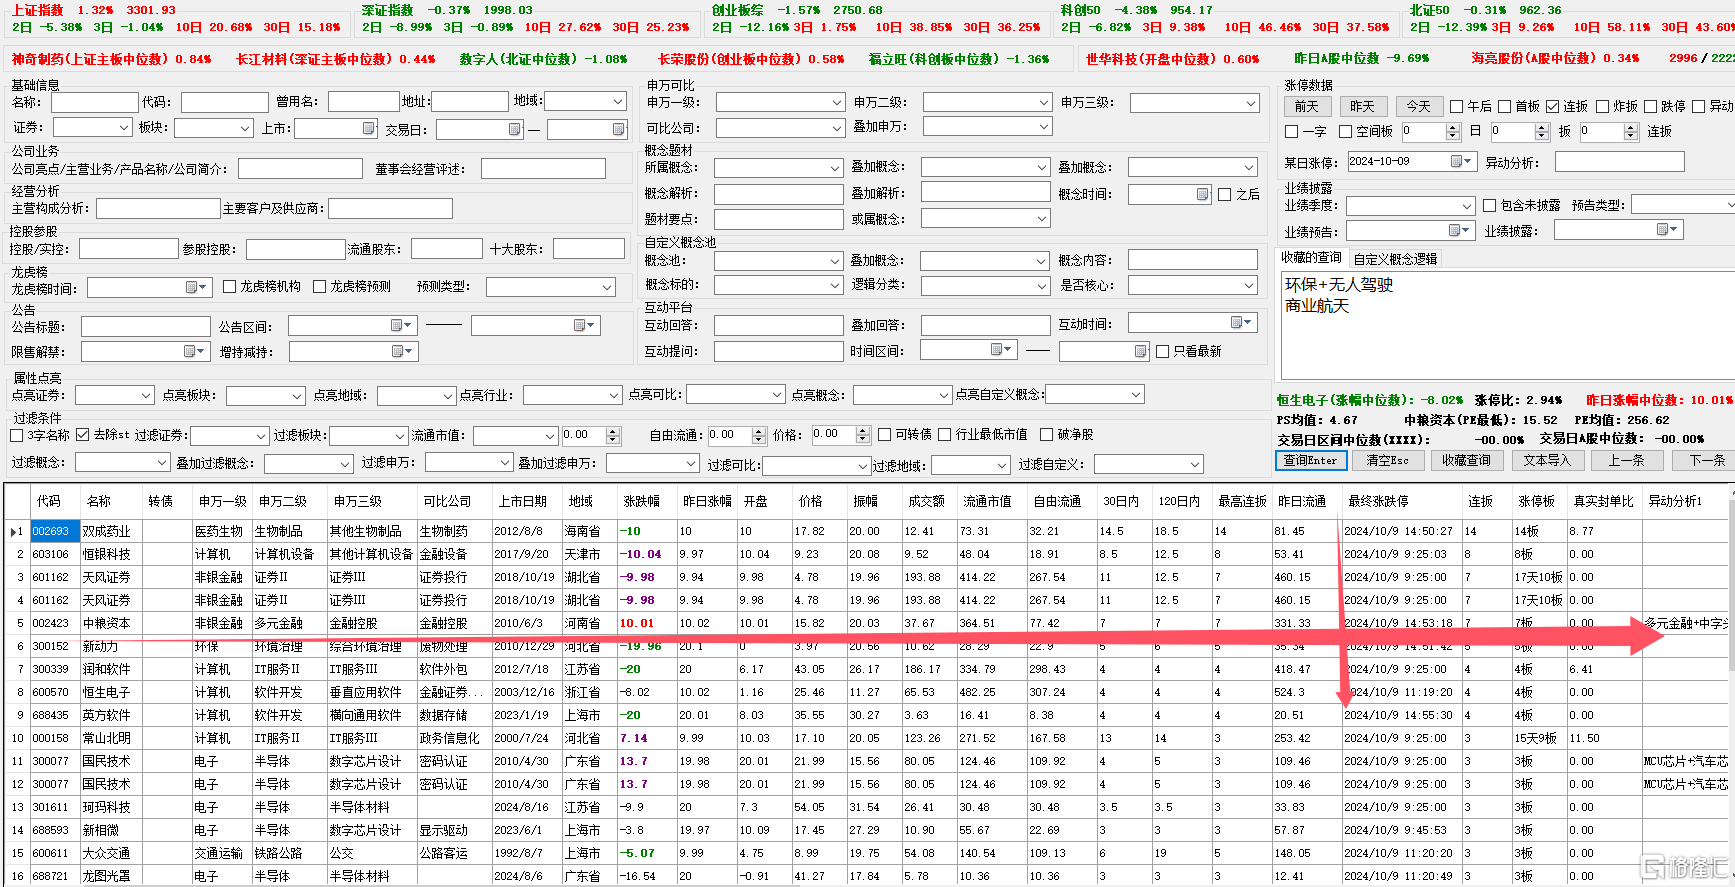1735x887 pixels.
Task: Expand the 申万三级 dropdown
Action: pos(1251,103)
